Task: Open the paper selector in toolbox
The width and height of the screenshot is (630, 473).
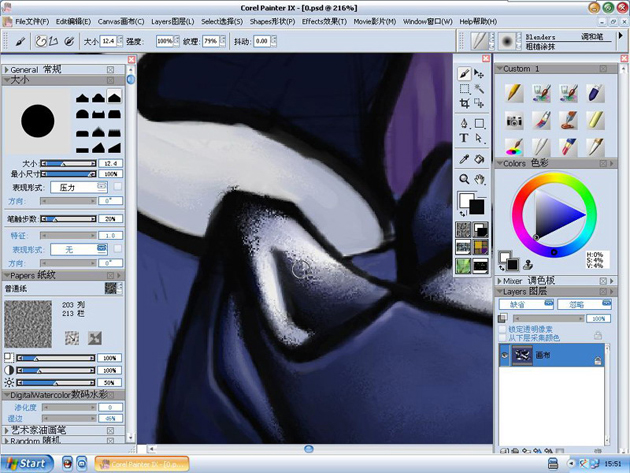Action: [x=463, y=230]
